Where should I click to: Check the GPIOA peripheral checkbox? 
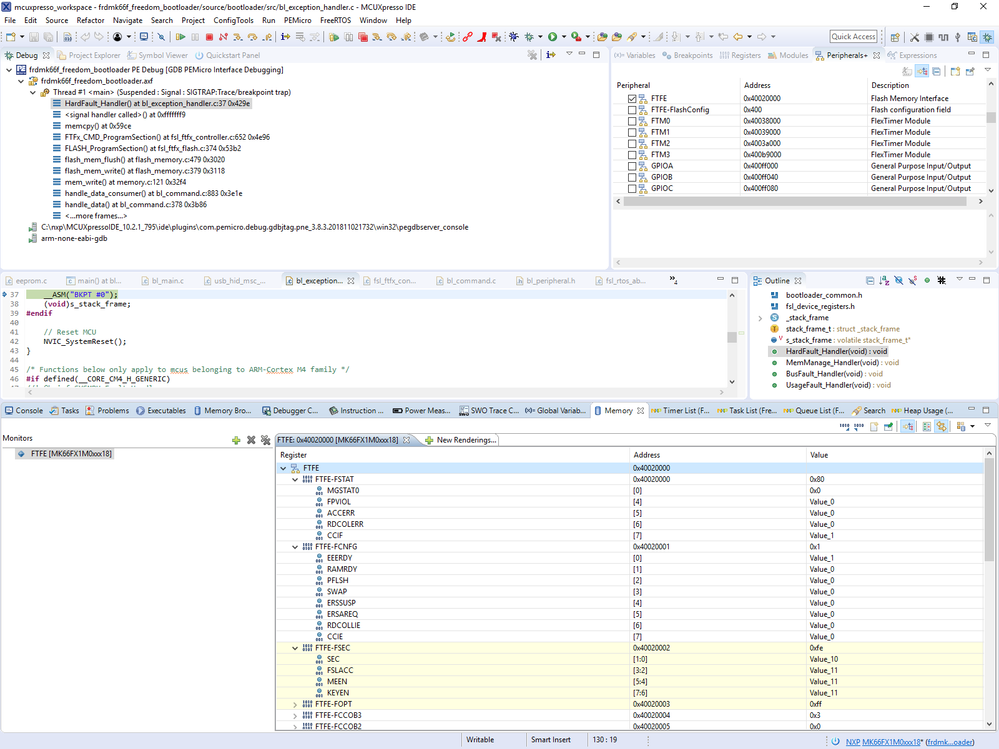pos(632,166)
